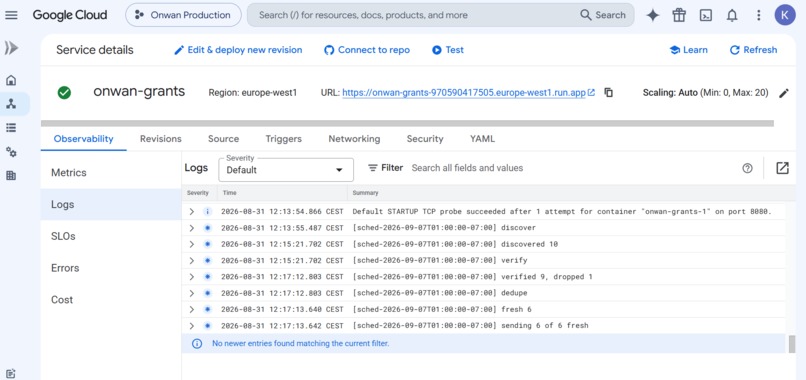Switch to the Source tab
The height and width of the screenshot is (380, 806).
click(x=224, y=139)
